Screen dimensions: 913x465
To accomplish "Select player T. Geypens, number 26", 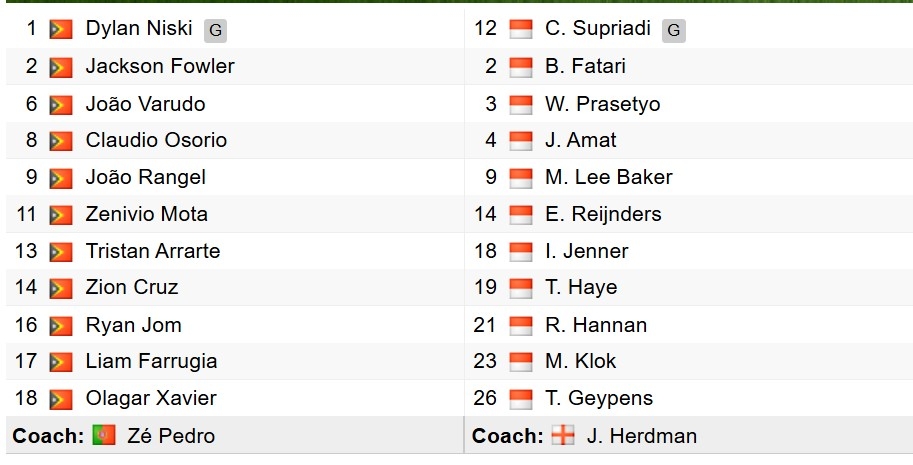I will [599, 398].
